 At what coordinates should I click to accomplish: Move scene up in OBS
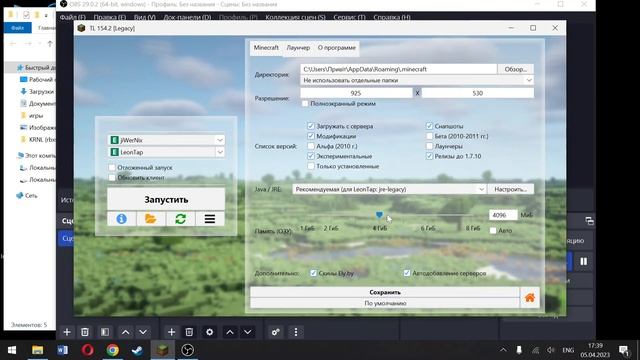tap(125, 332)
